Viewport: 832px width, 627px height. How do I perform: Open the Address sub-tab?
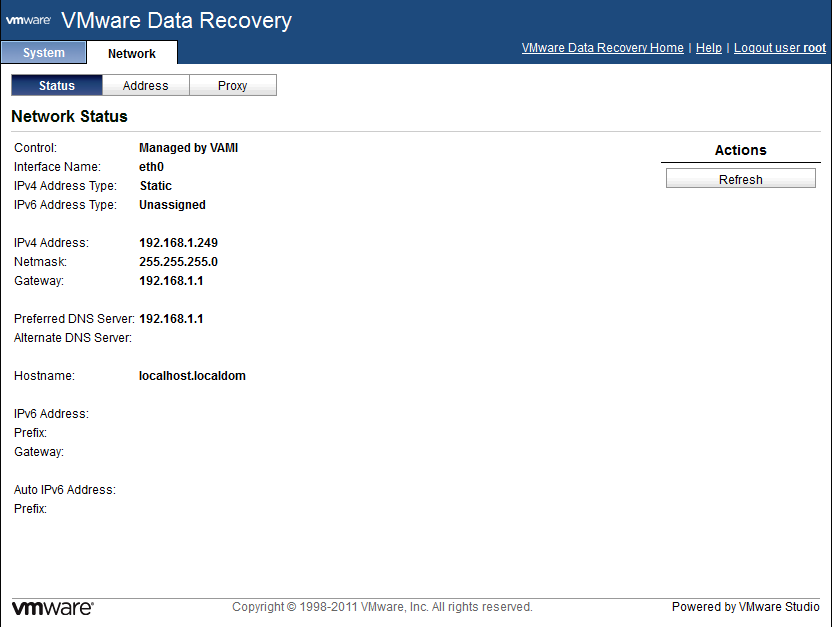point(144,85)
